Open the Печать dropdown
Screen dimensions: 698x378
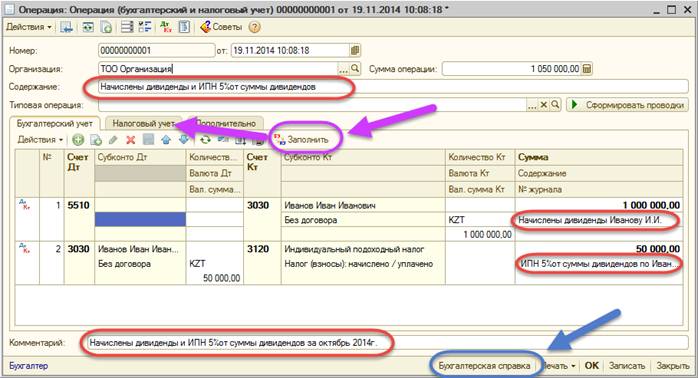click(559, 366)
